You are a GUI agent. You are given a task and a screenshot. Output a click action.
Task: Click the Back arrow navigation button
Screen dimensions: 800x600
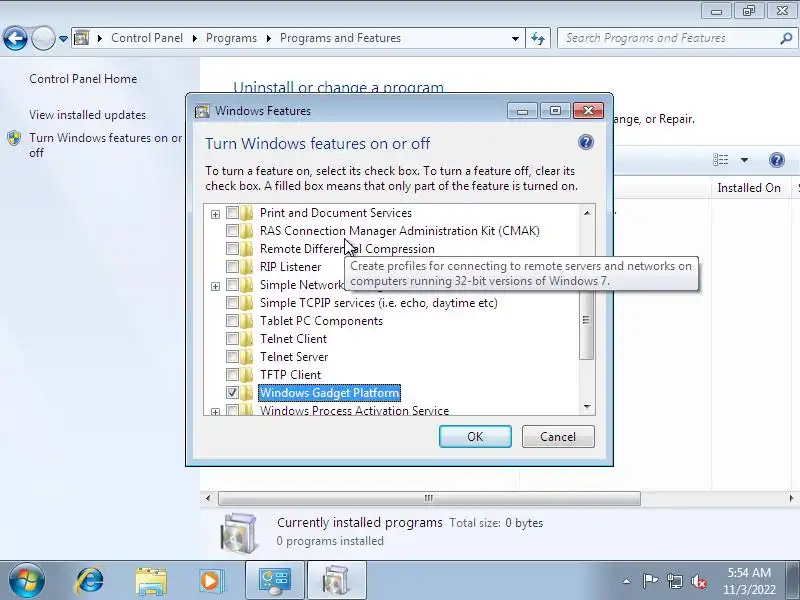pyautogui.click(x=15, y=38)
